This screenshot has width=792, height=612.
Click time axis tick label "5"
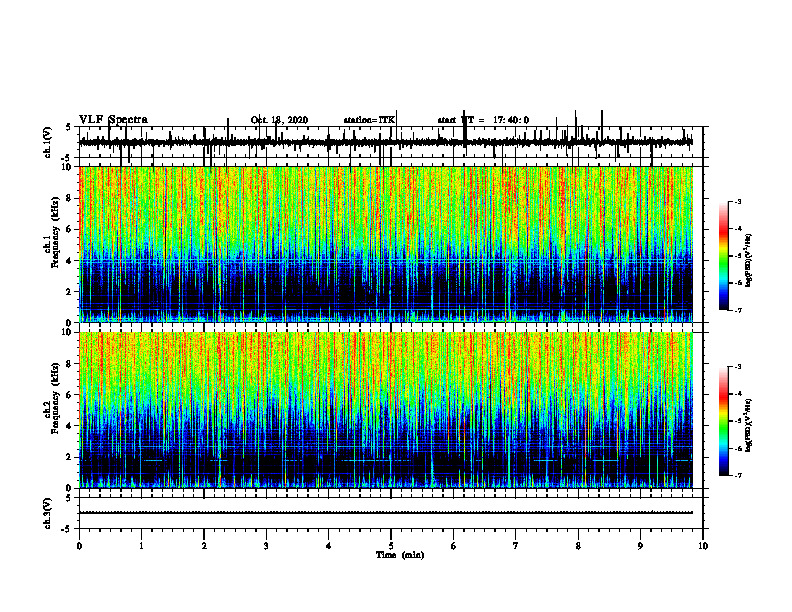[391, 546]
